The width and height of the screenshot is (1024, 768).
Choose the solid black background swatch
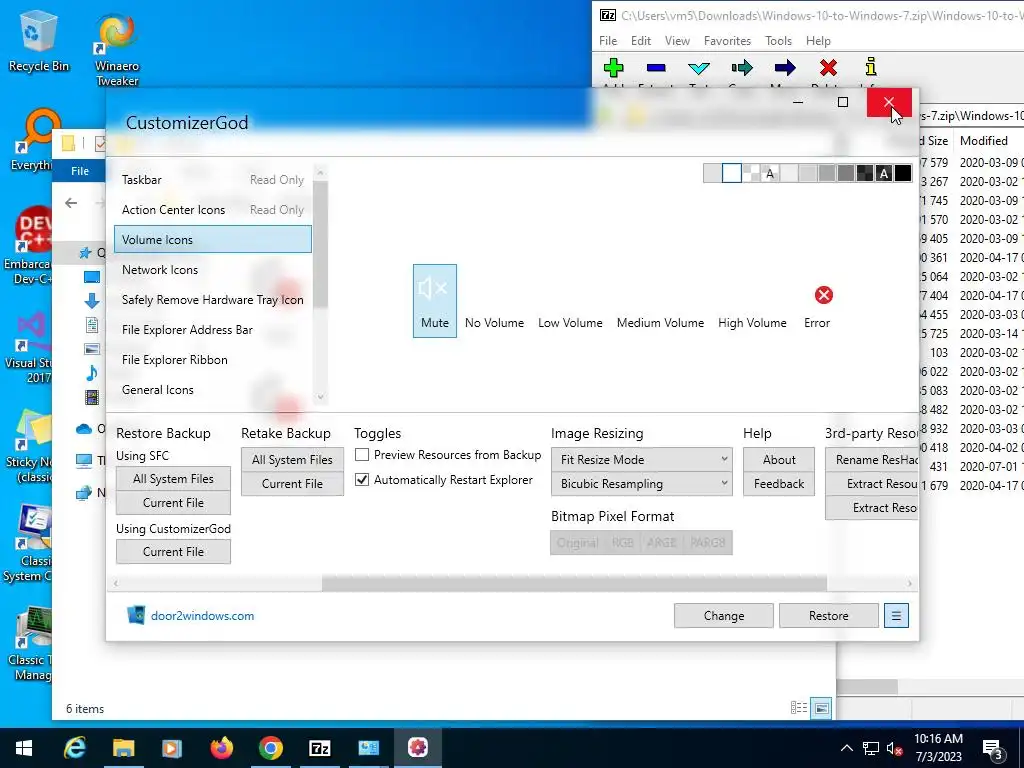(903, 173)
